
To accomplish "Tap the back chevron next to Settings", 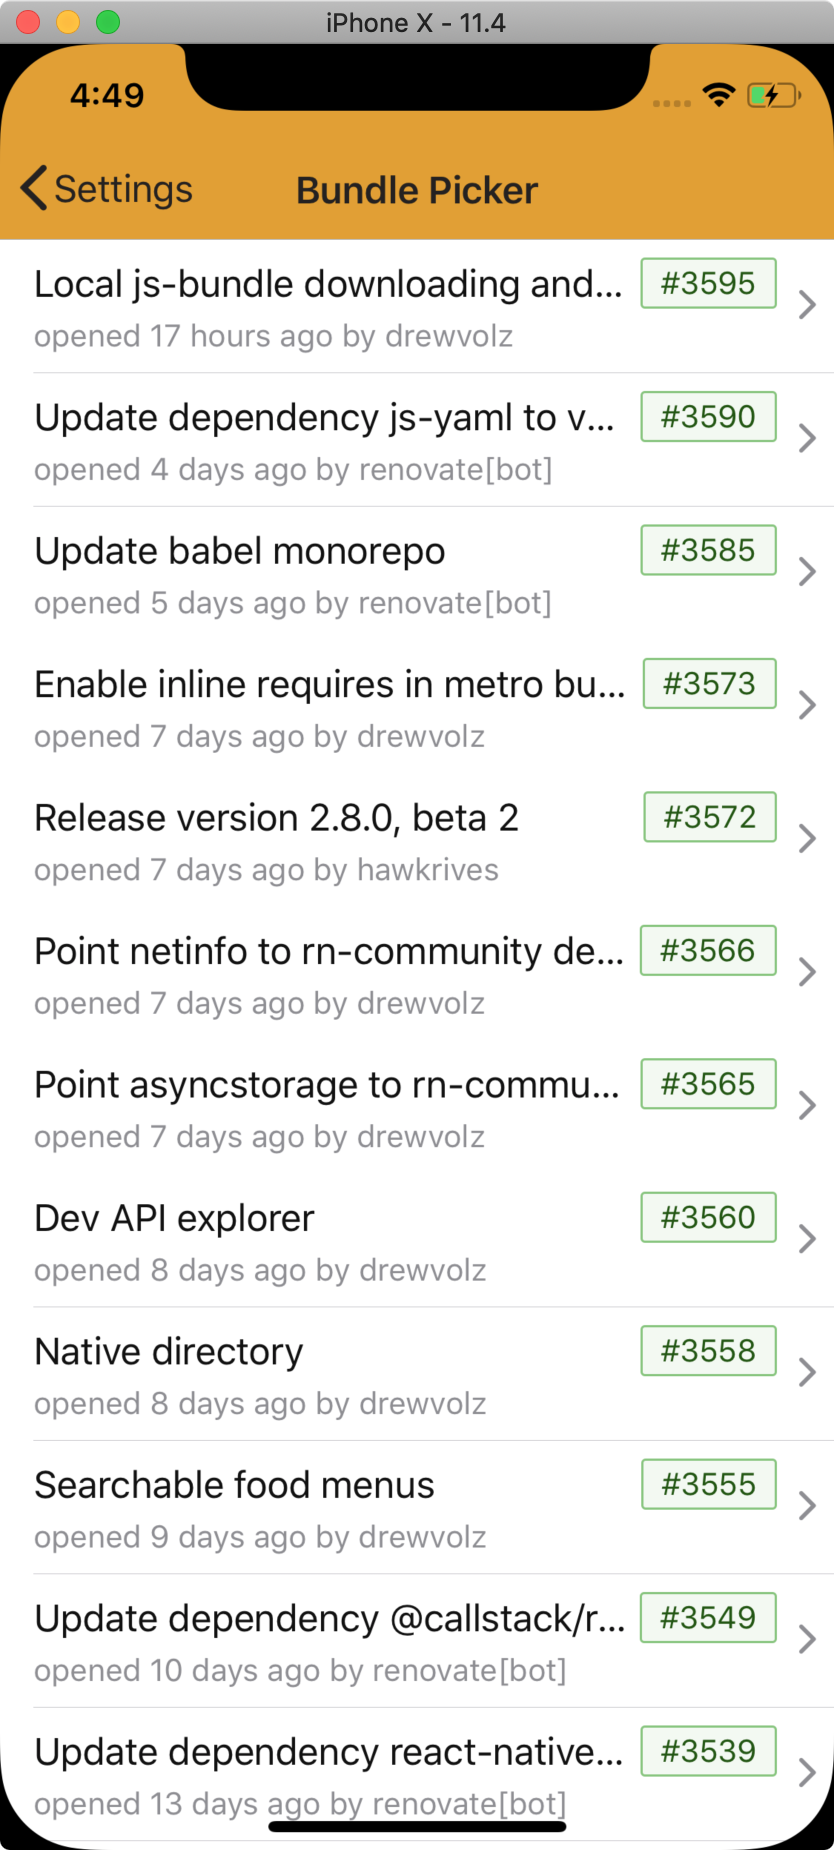I will click(x=34, y=189).
